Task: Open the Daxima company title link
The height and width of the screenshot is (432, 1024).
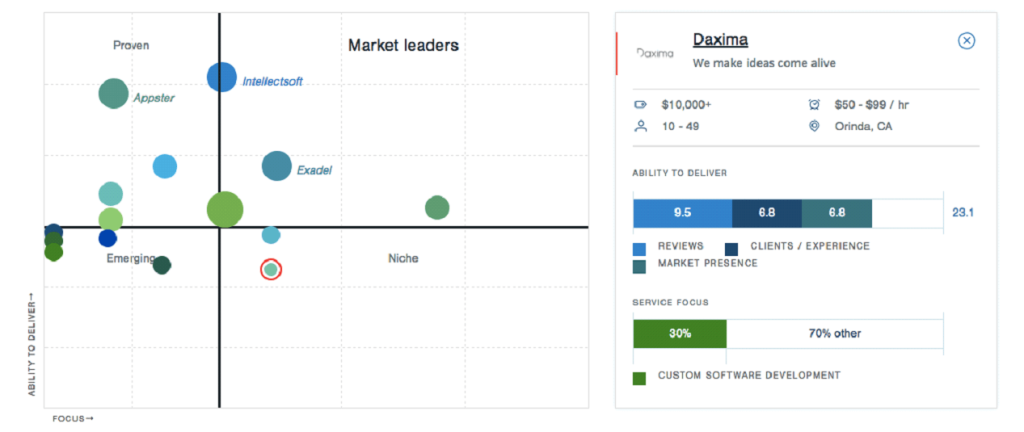Action: pyautogui.click(x=720, y=40)
